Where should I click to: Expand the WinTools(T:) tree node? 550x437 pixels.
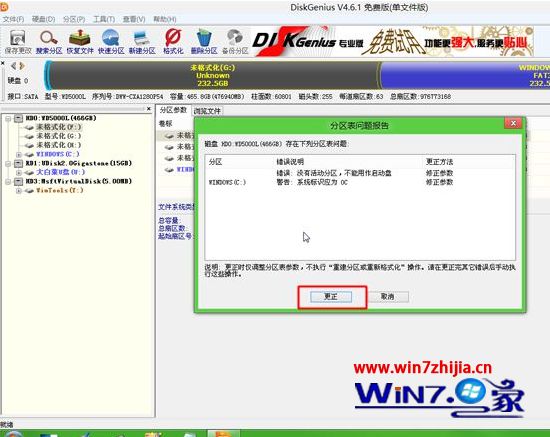click(x=19, y=191)
